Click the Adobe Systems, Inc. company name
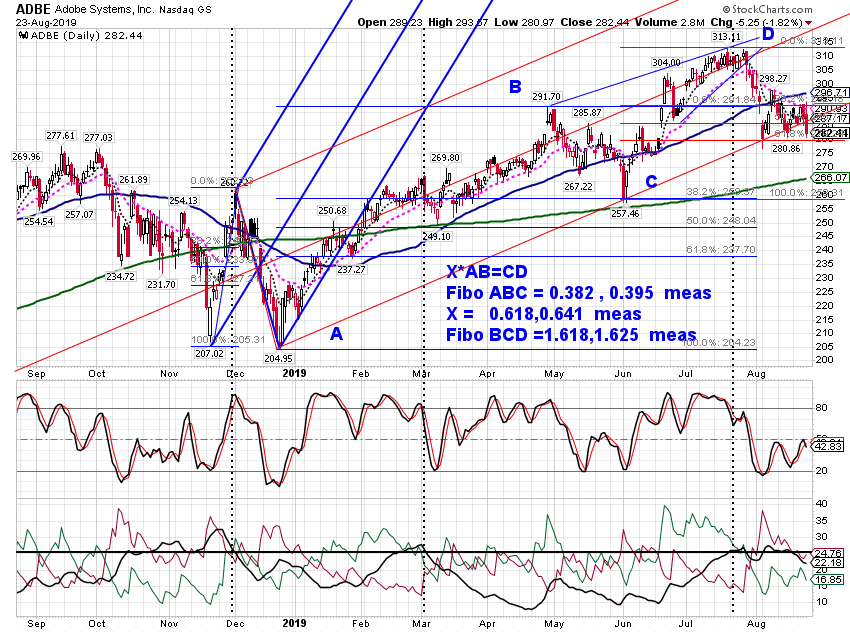The height and width of the screenshot is (633, 850). click(105, 10)
